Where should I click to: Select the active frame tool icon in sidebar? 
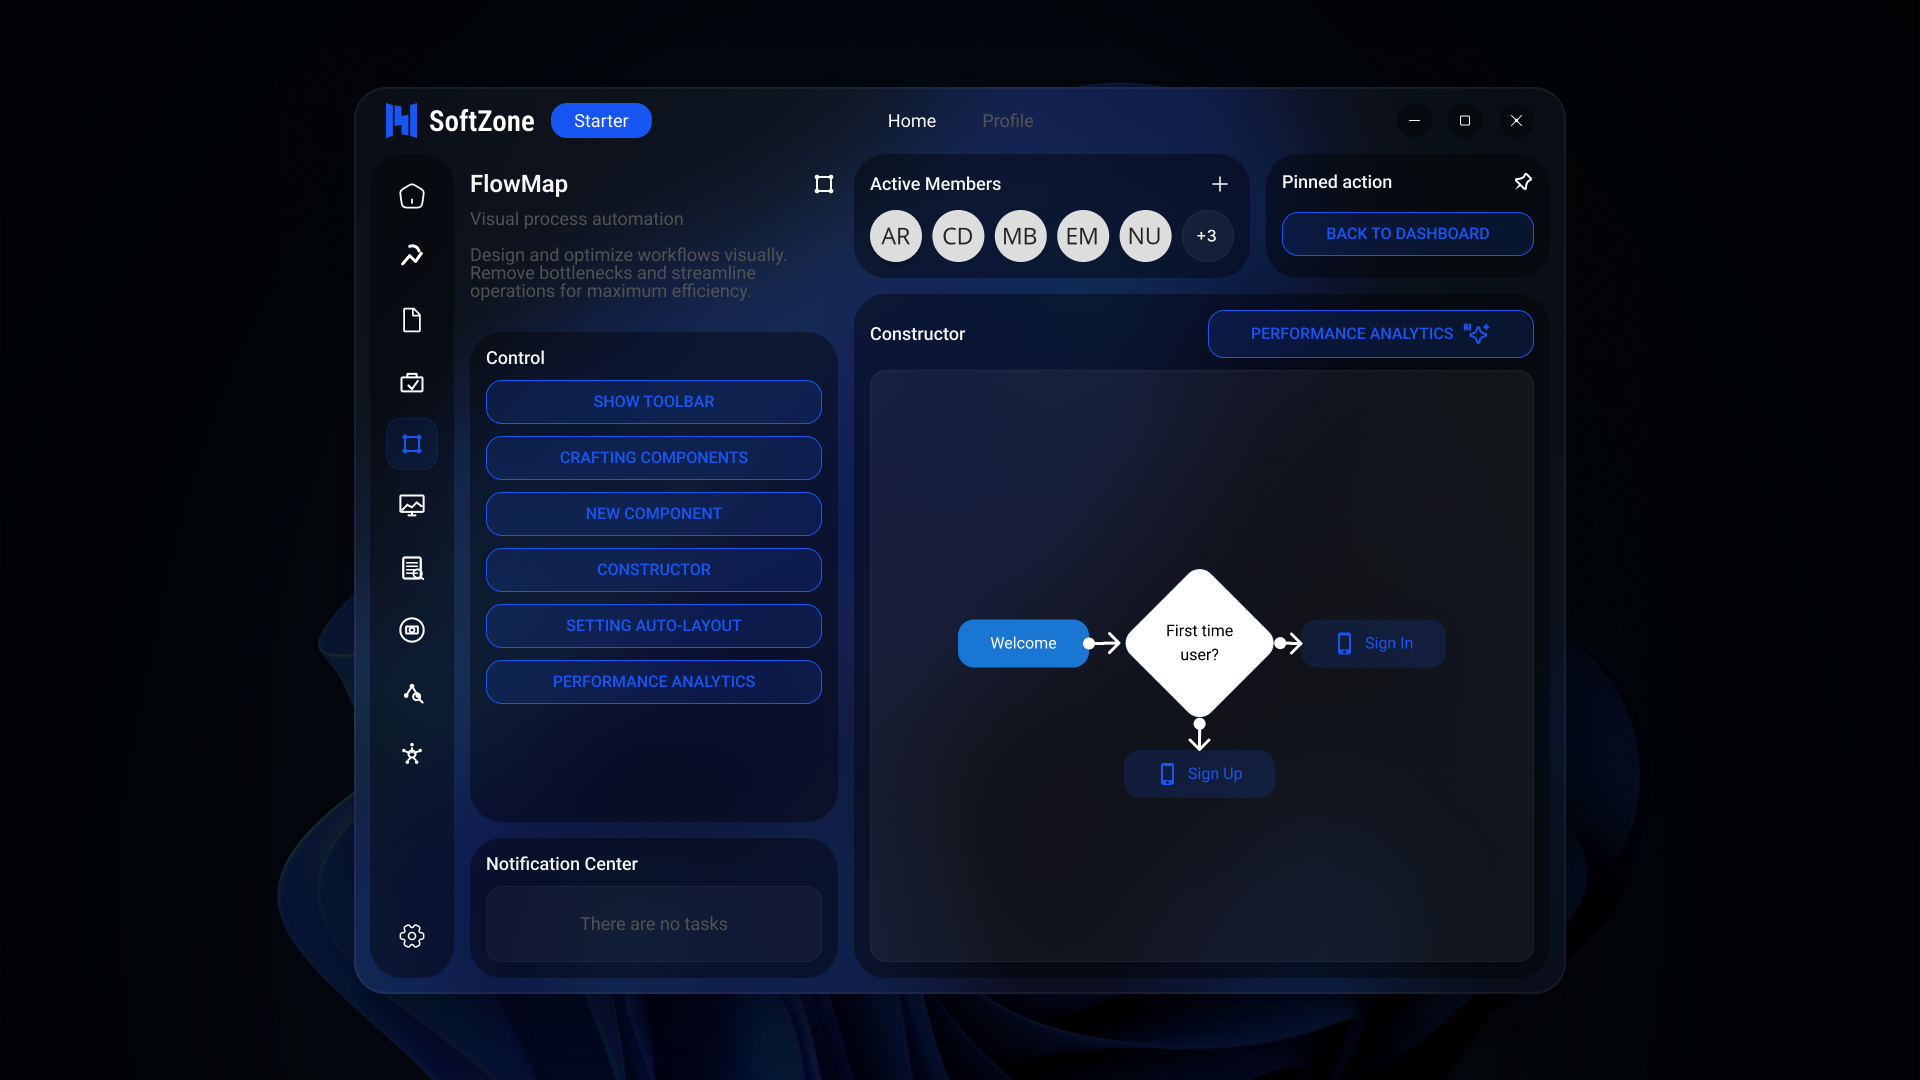[411, 444]
